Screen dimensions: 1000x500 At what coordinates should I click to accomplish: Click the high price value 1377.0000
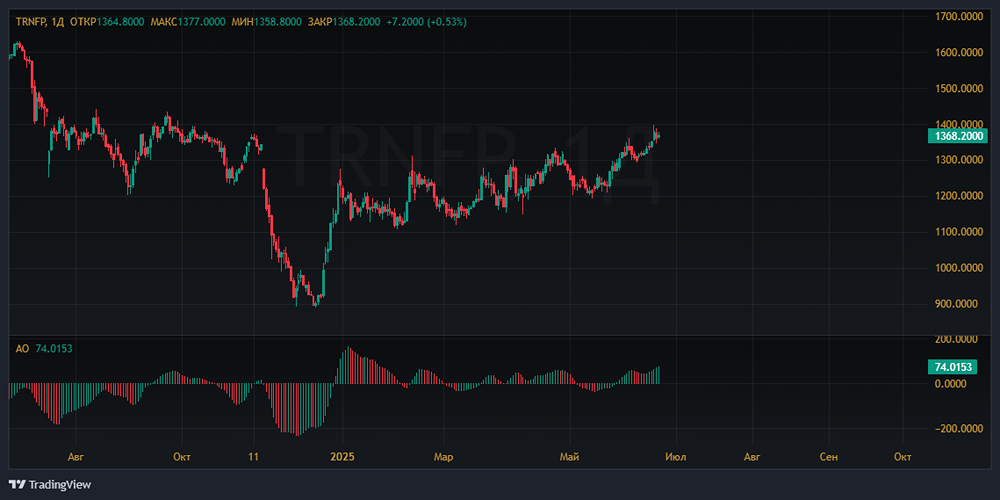pyautogui.click(x=201, y=22)
